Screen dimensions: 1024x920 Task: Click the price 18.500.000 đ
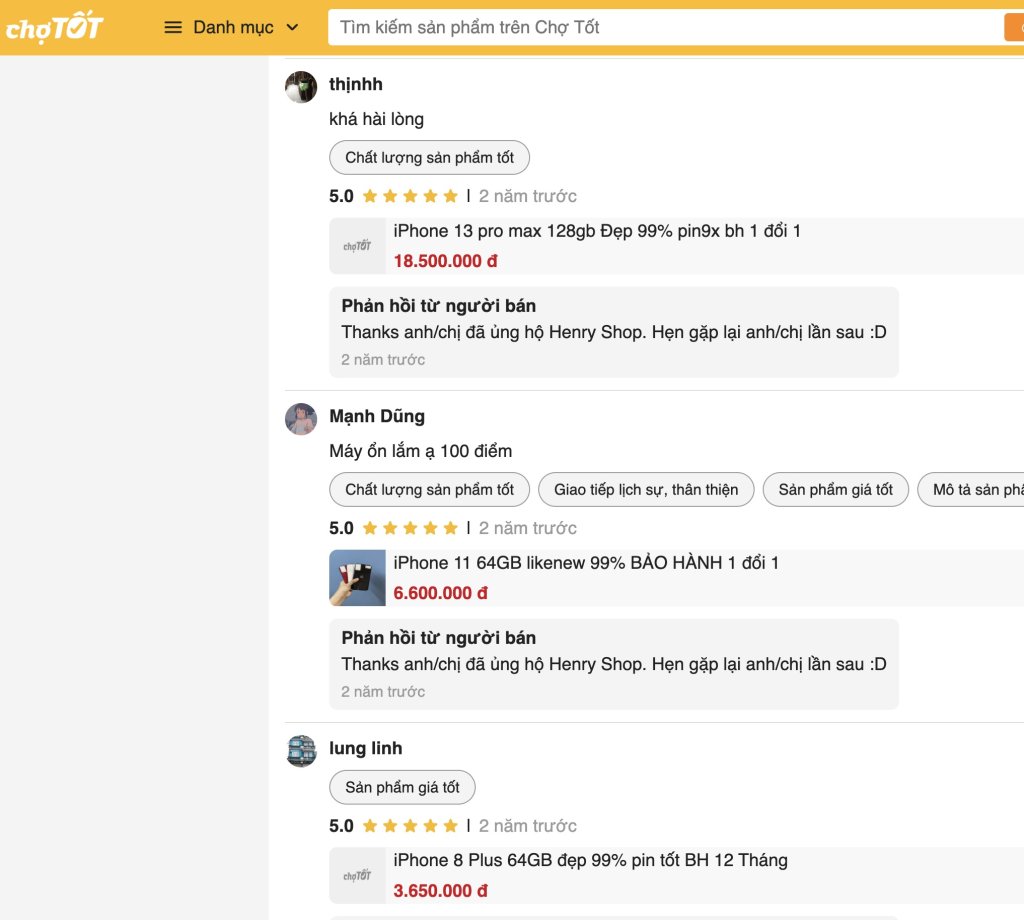(x=445, y=261)
